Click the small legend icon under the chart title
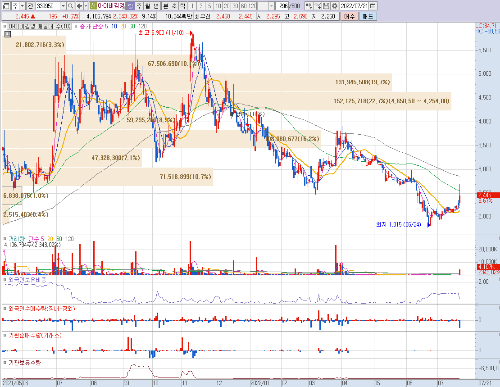Screen dimensions: 500x387 coord(7,34)
